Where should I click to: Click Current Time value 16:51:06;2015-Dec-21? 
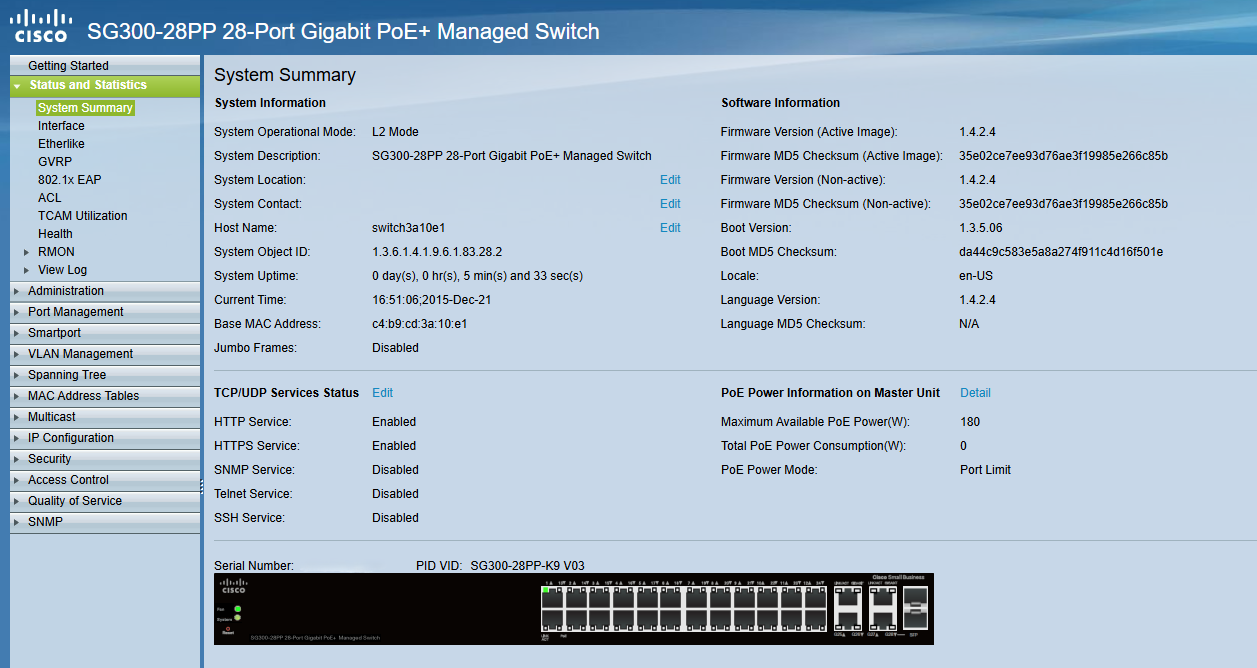(433, 300)
